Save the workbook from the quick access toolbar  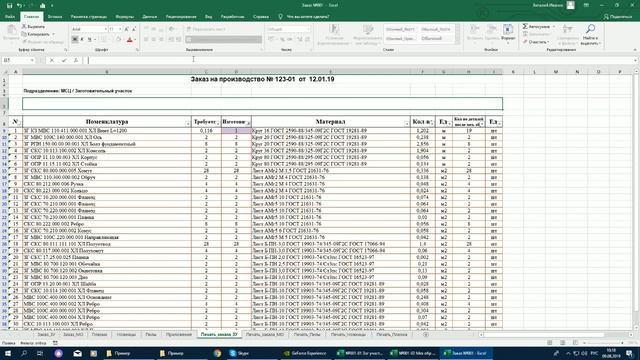coord(9,5)
